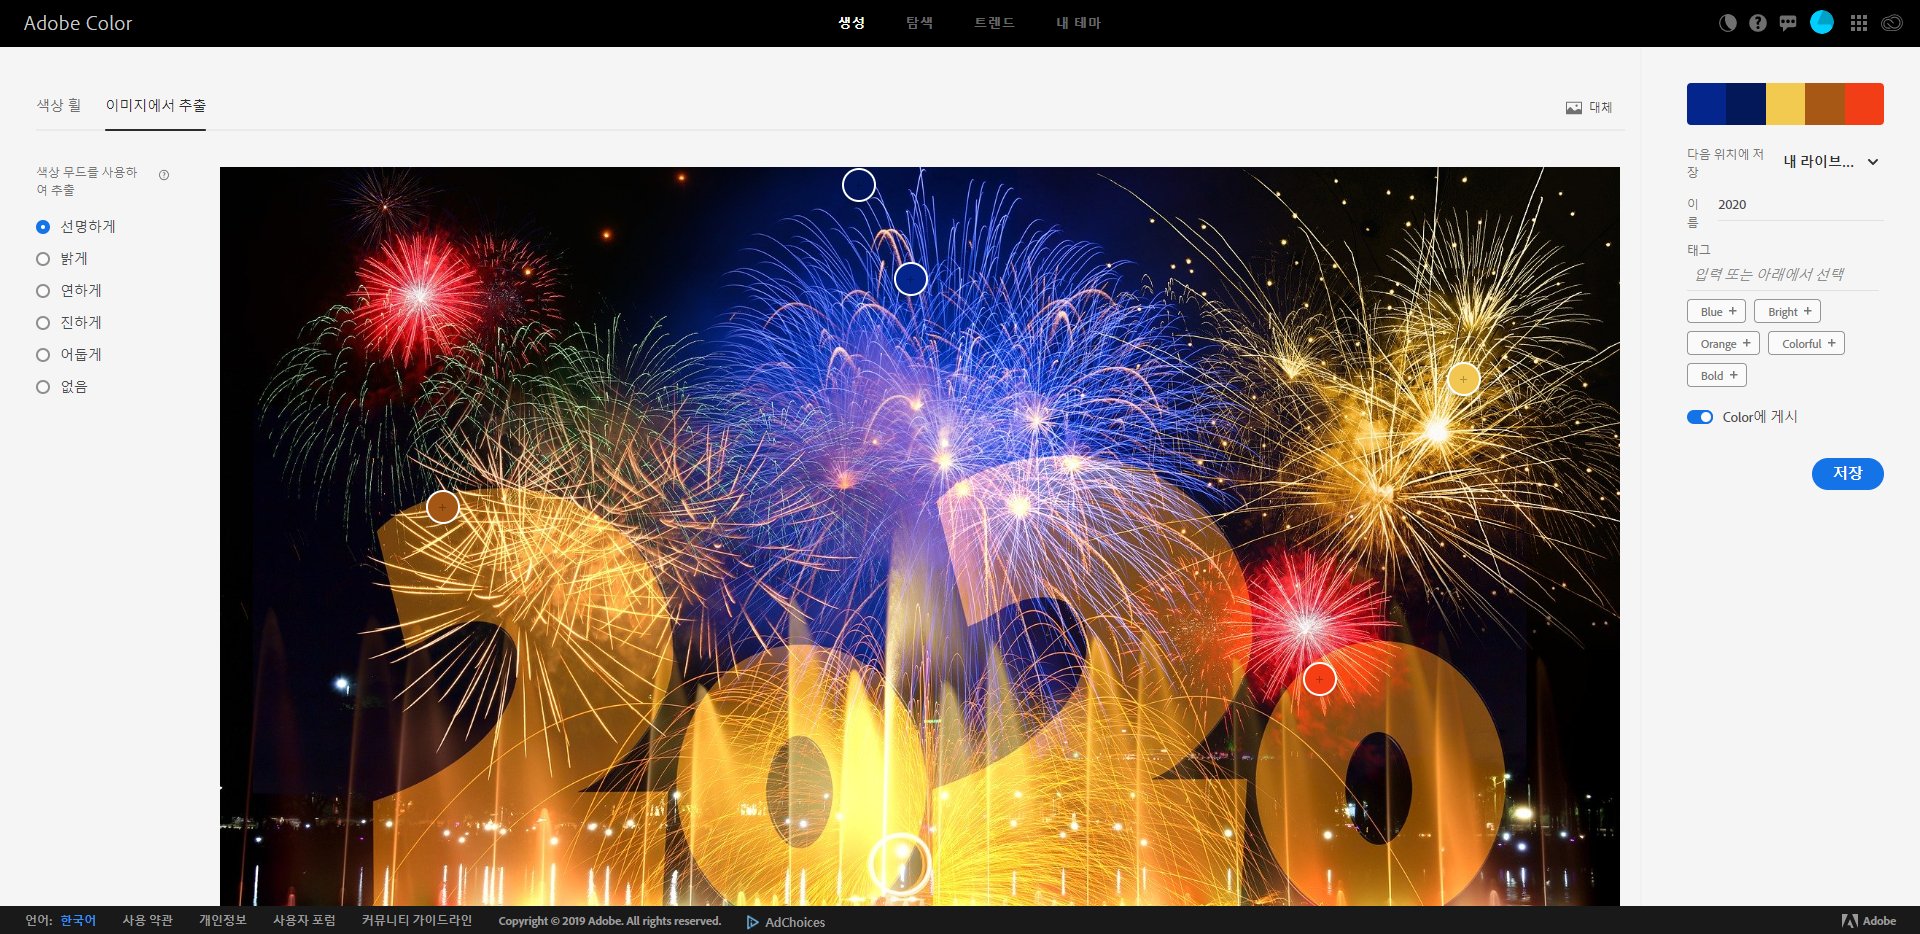1920x934 pixels.
Task: Toggle the dark theme moon icon
Action: (1728, 23)
